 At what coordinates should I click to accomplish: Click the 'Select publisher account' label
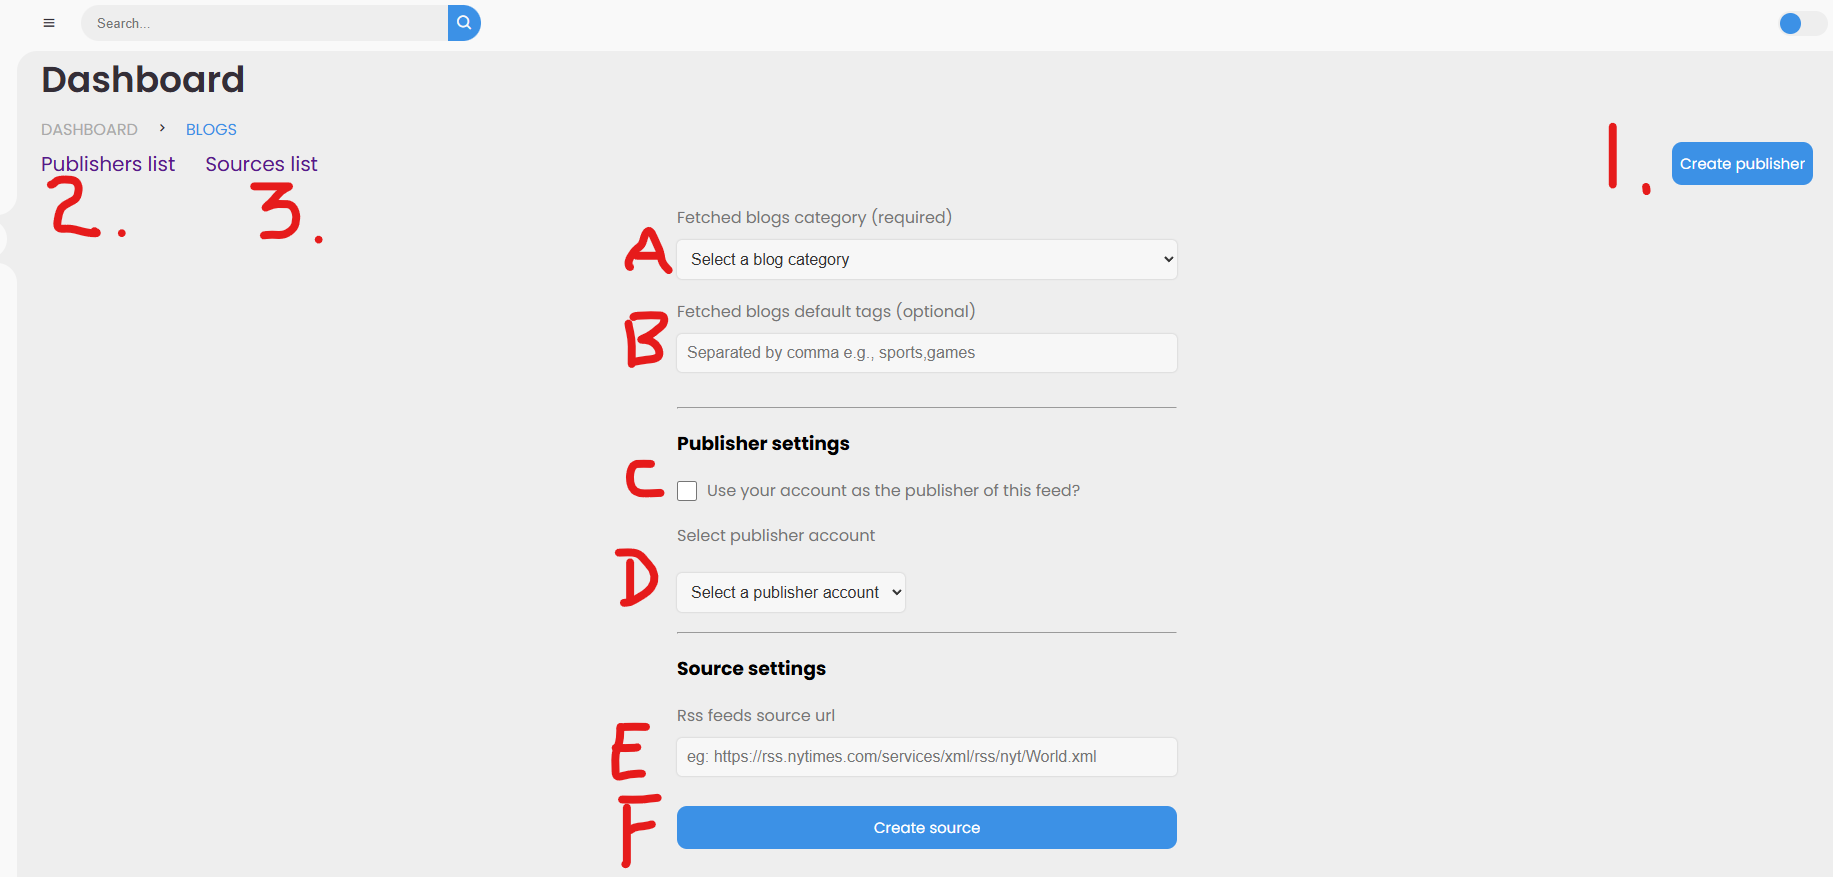(776, 535)
